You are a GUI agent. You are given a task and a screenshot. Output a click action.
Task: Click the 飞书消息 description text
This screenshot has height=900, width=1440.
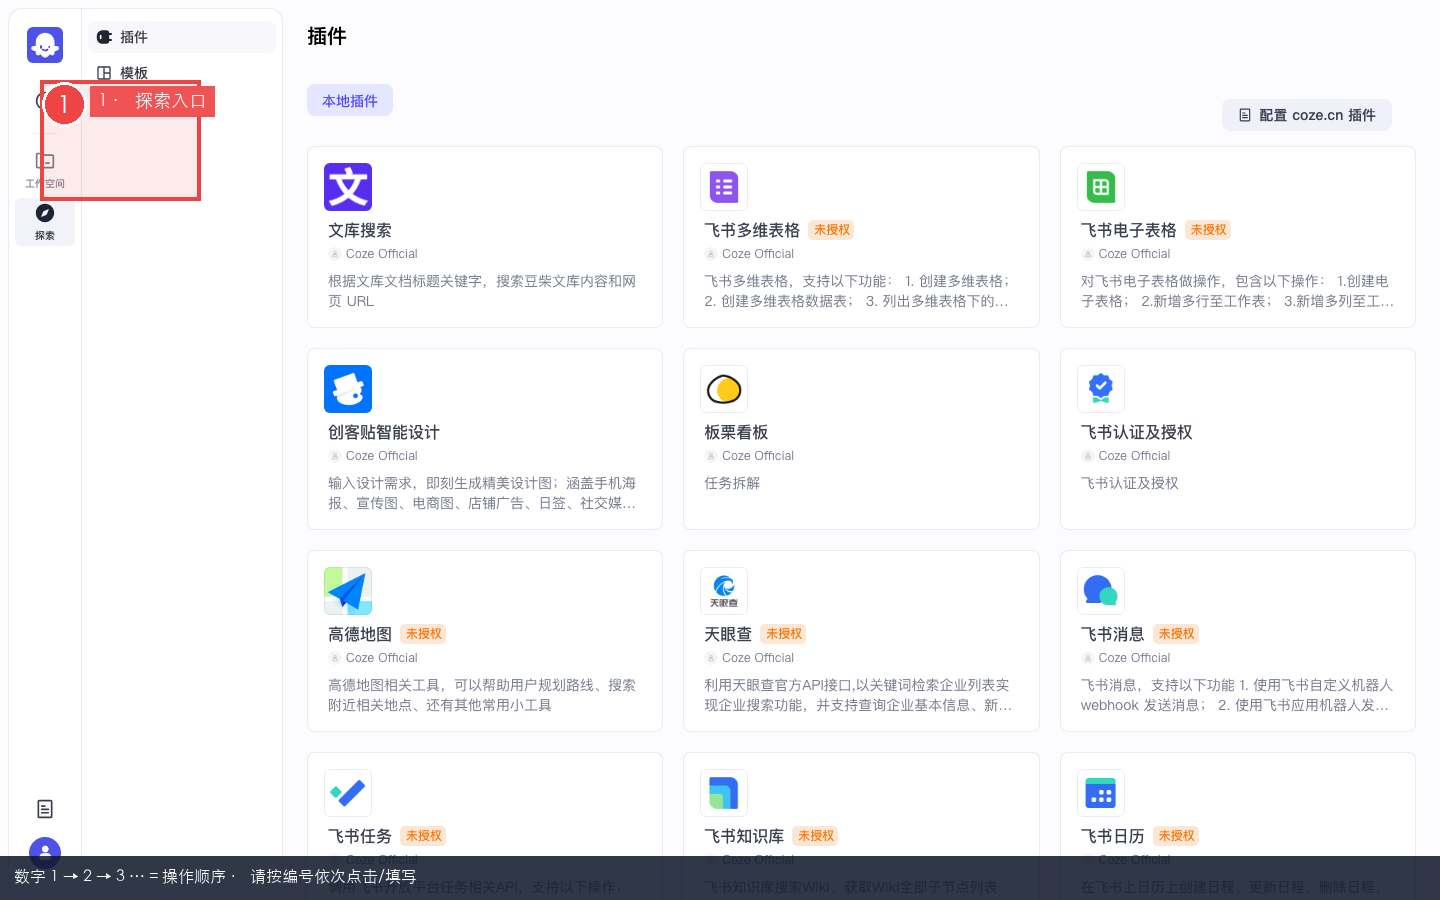click(x=1237, y=695)
